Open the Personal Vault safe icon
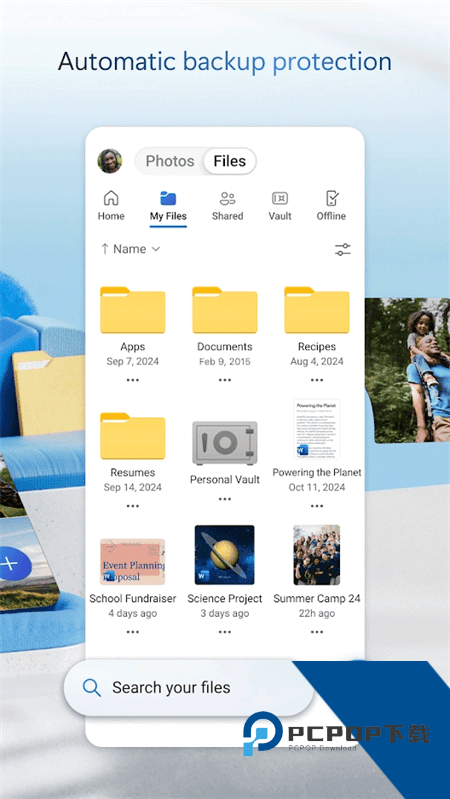 [225, 442]
